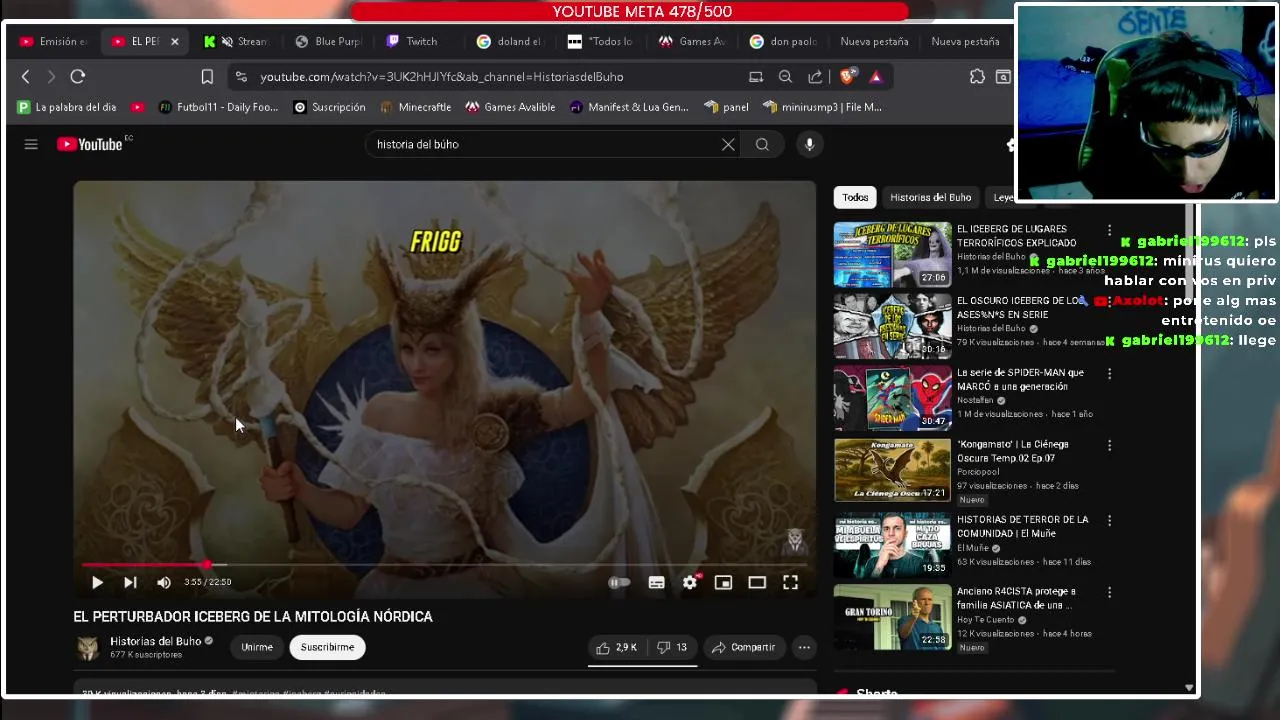
Task: Click the Brave Rewards triangle icon
Action: 876,76
